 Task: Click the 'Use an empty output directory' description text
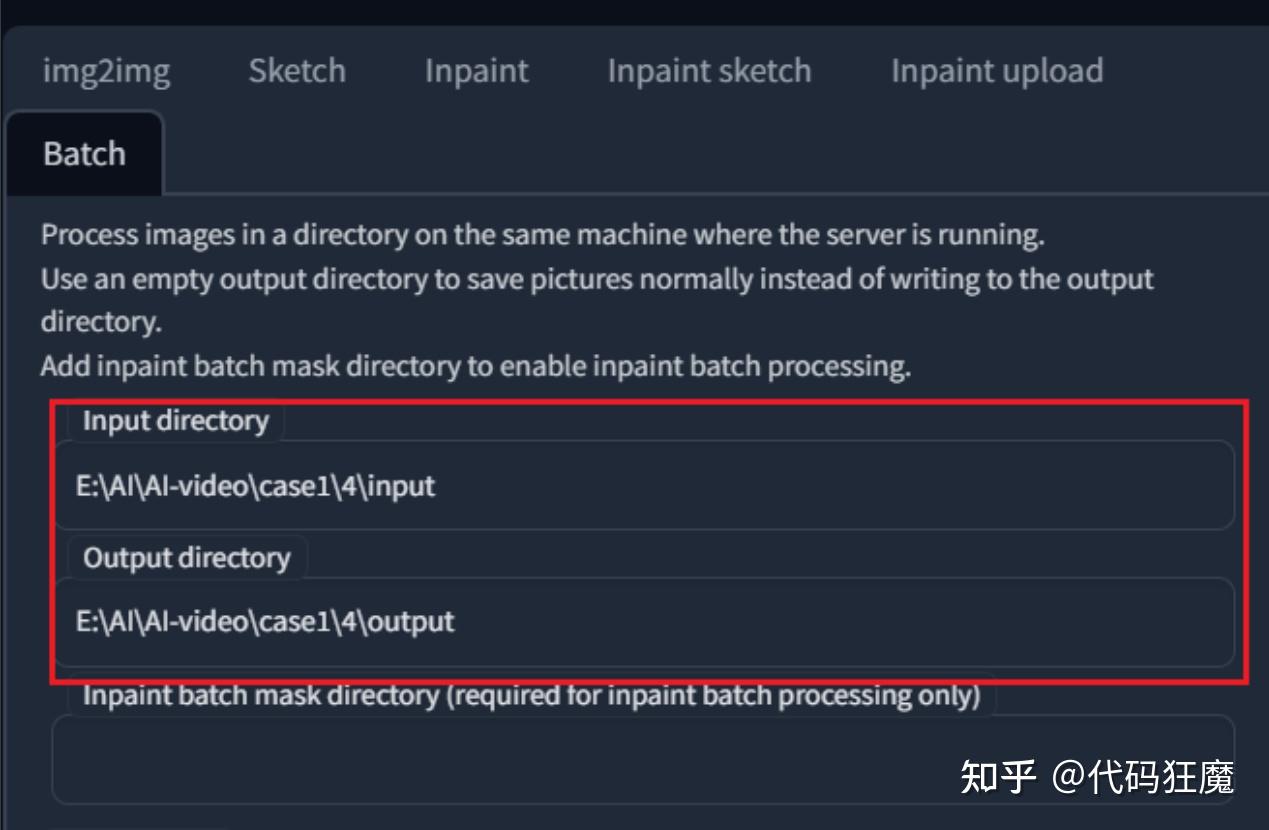597,300
